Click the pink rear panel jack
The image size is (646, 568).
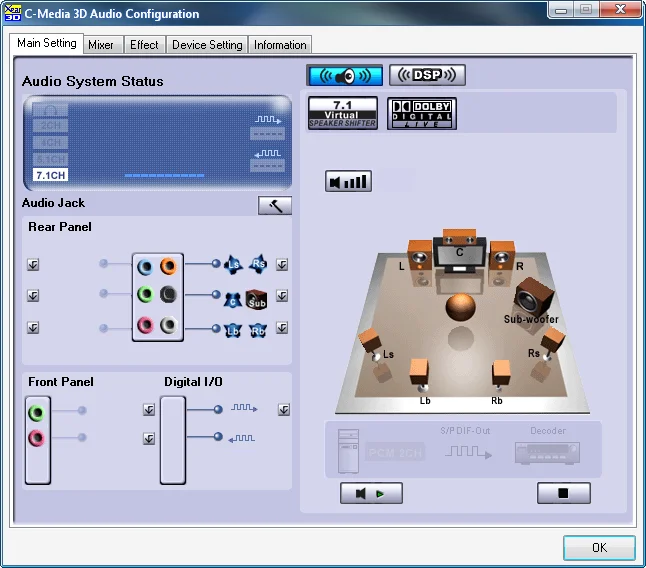pyautogui.click(x=145, y=325)
